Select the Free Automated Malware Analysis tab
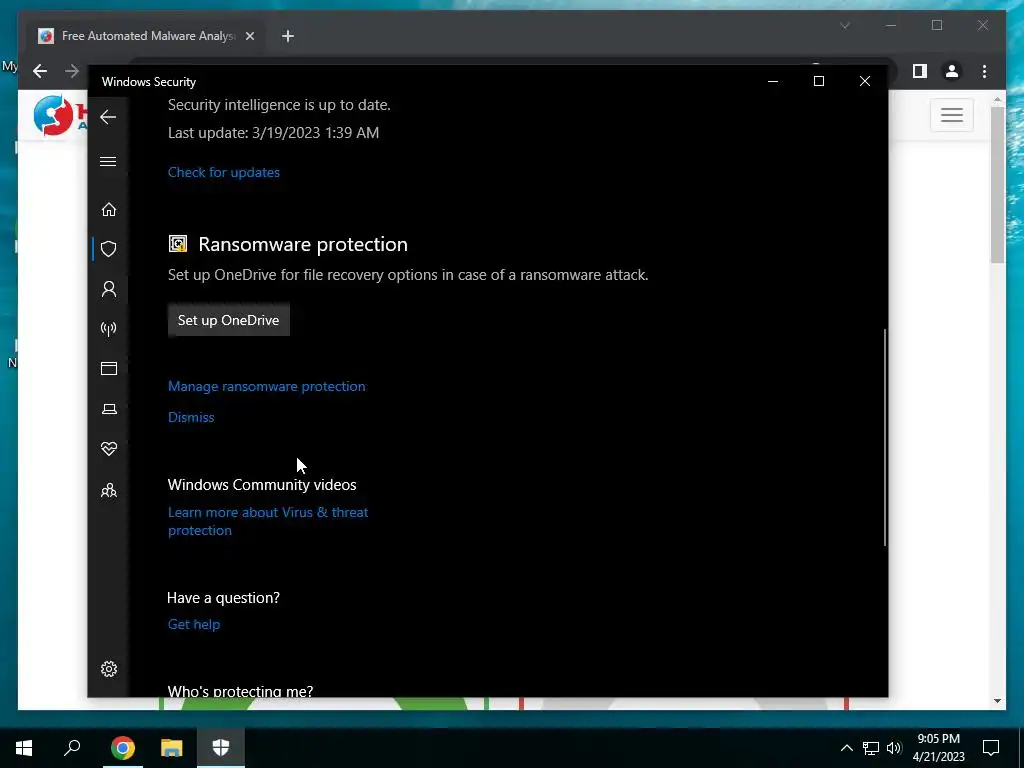 (146, 36)
